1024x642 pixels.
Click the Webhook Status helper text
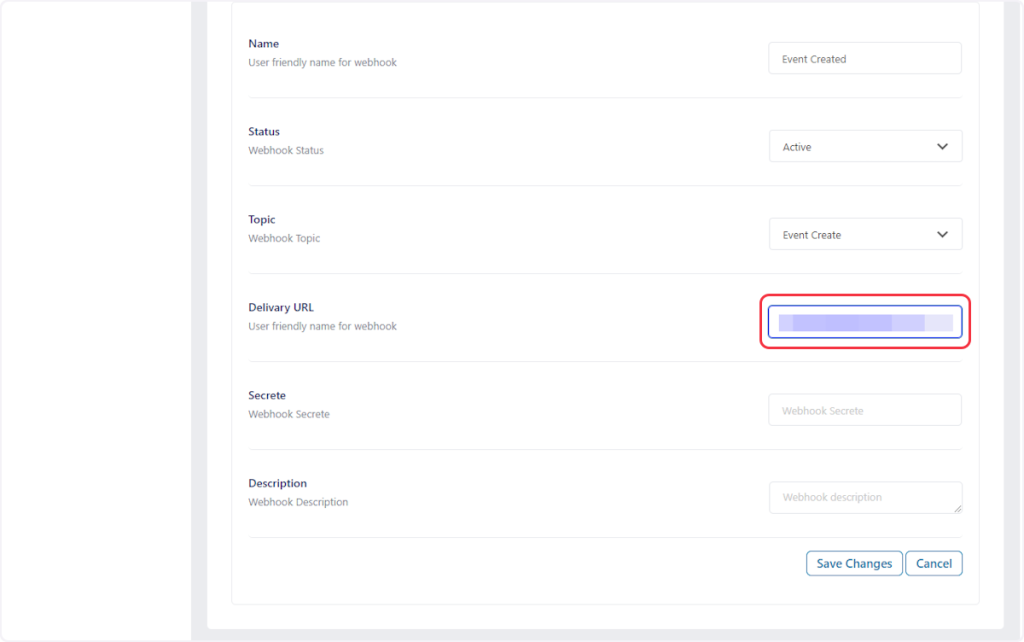286,151
